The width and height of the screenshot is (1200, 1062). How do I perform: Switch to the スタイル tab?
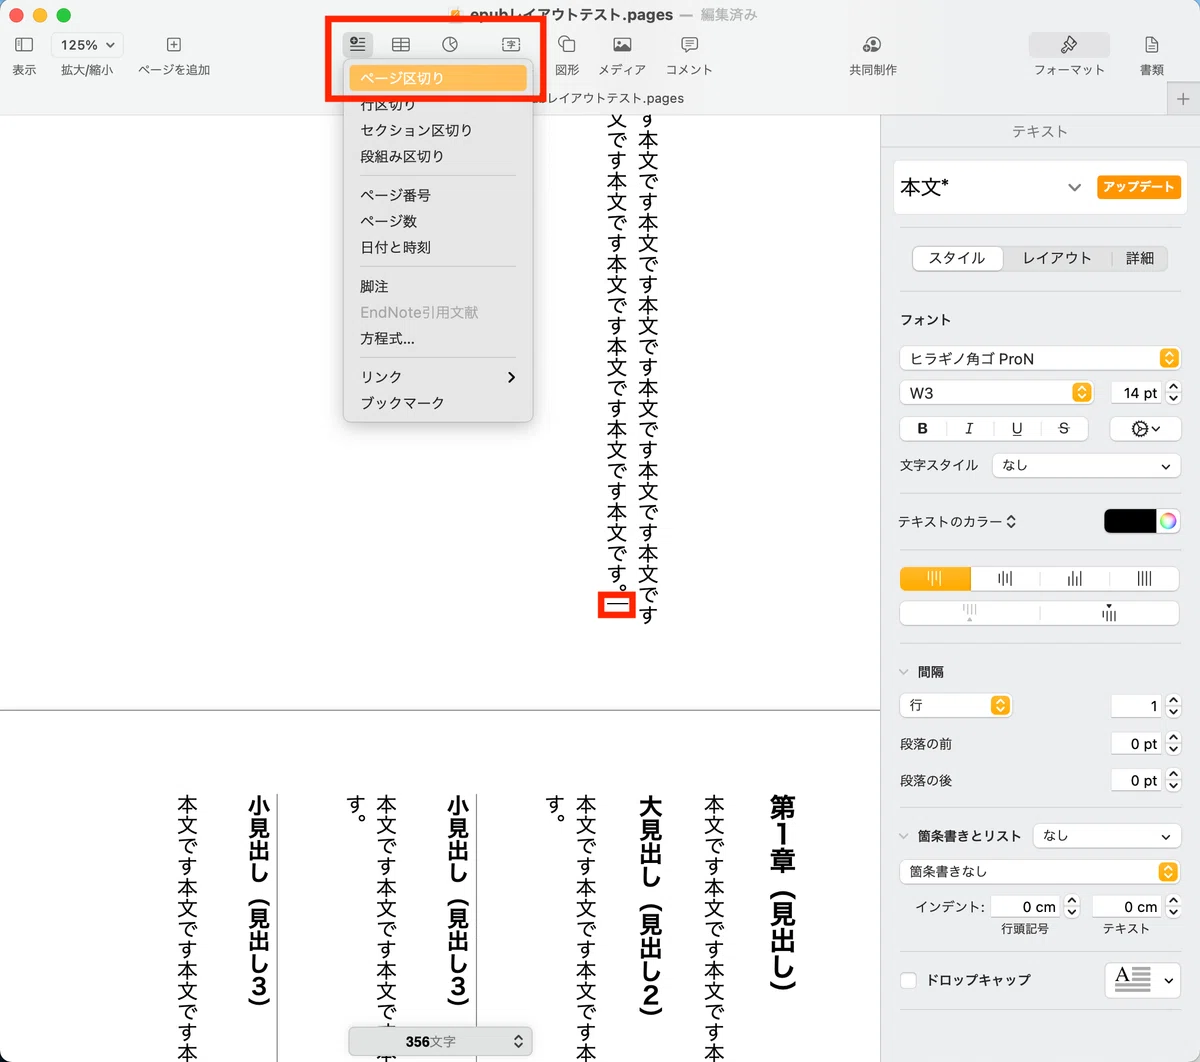coord(957,258)
